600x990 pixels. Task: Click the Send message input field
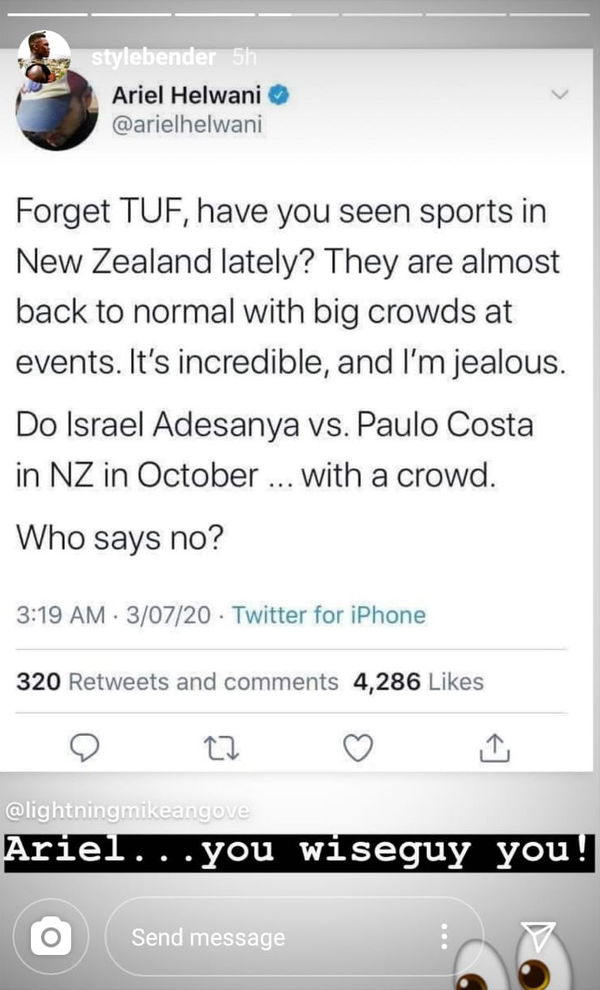[270, 937]
